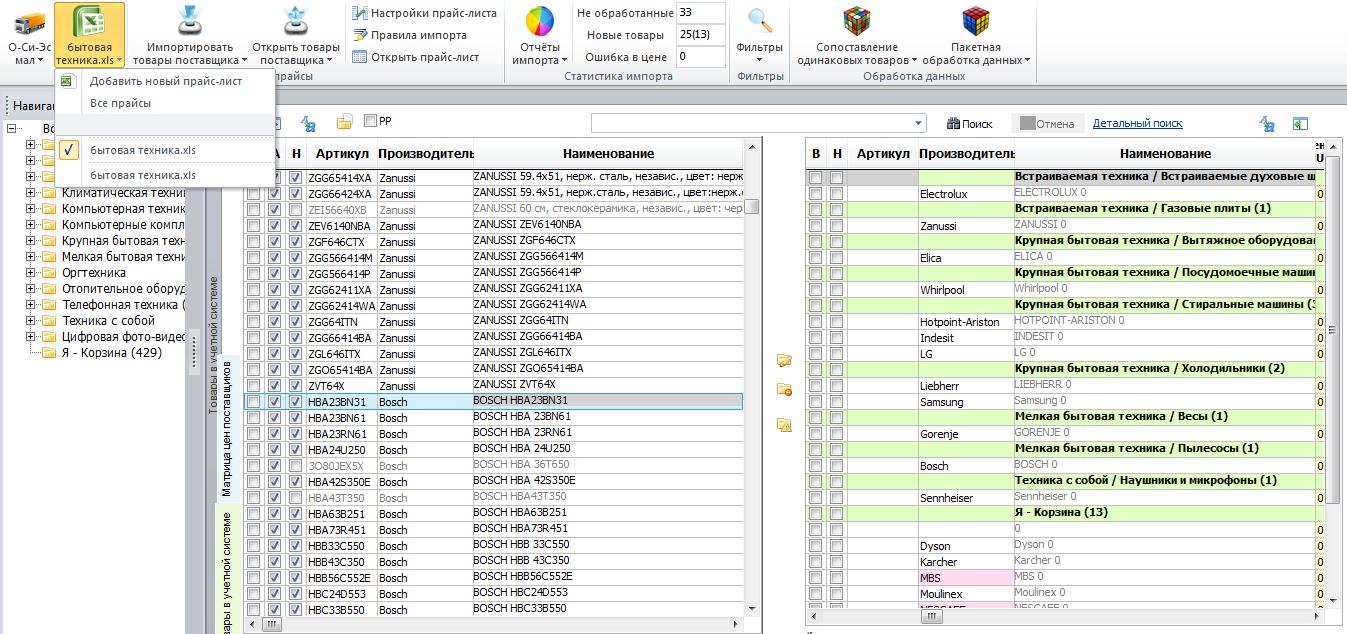Click the sort icon beside the PP checkbox

[x=308, y=123]
